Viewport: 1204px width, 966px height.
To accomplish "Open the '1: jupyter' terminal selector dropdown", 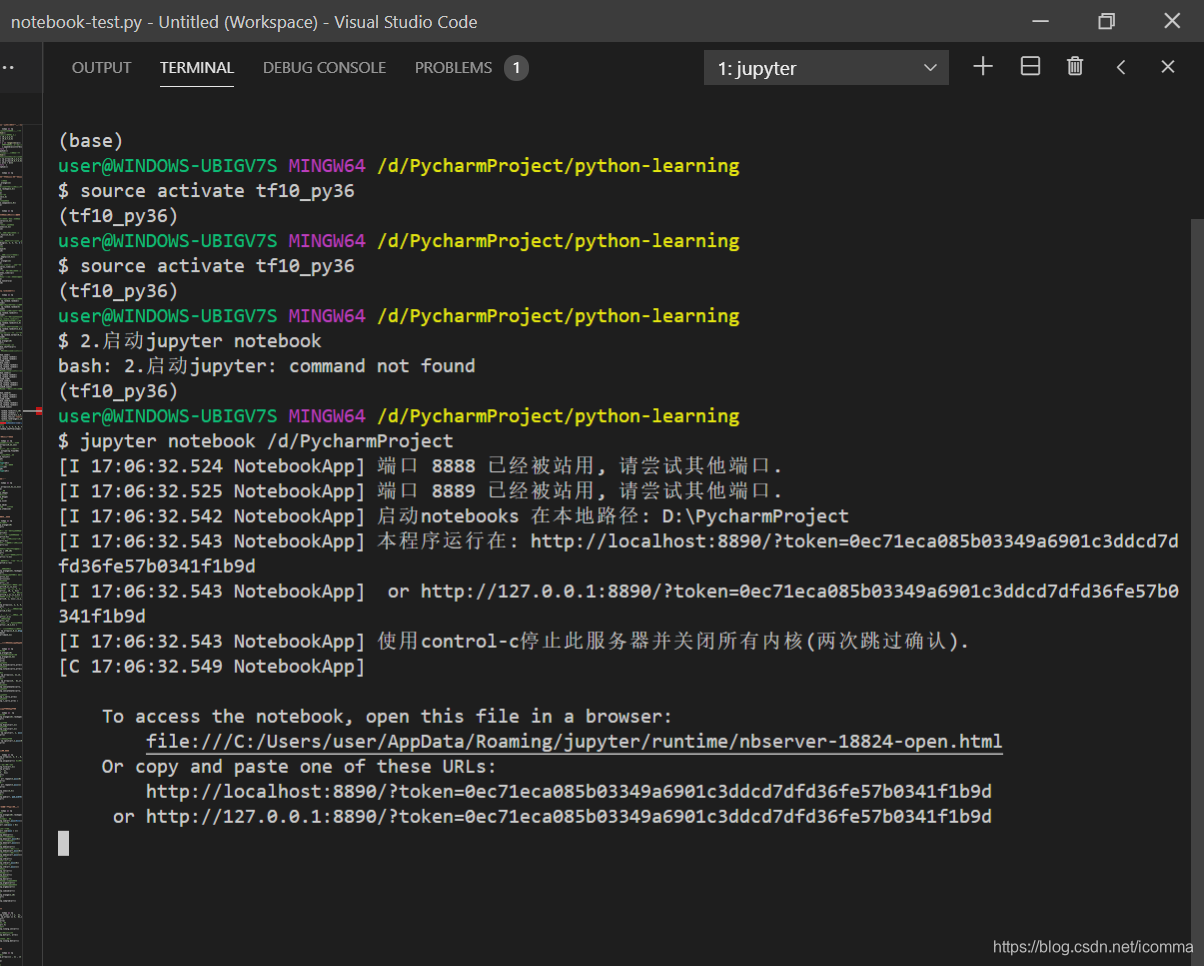I will coord(826,68).
